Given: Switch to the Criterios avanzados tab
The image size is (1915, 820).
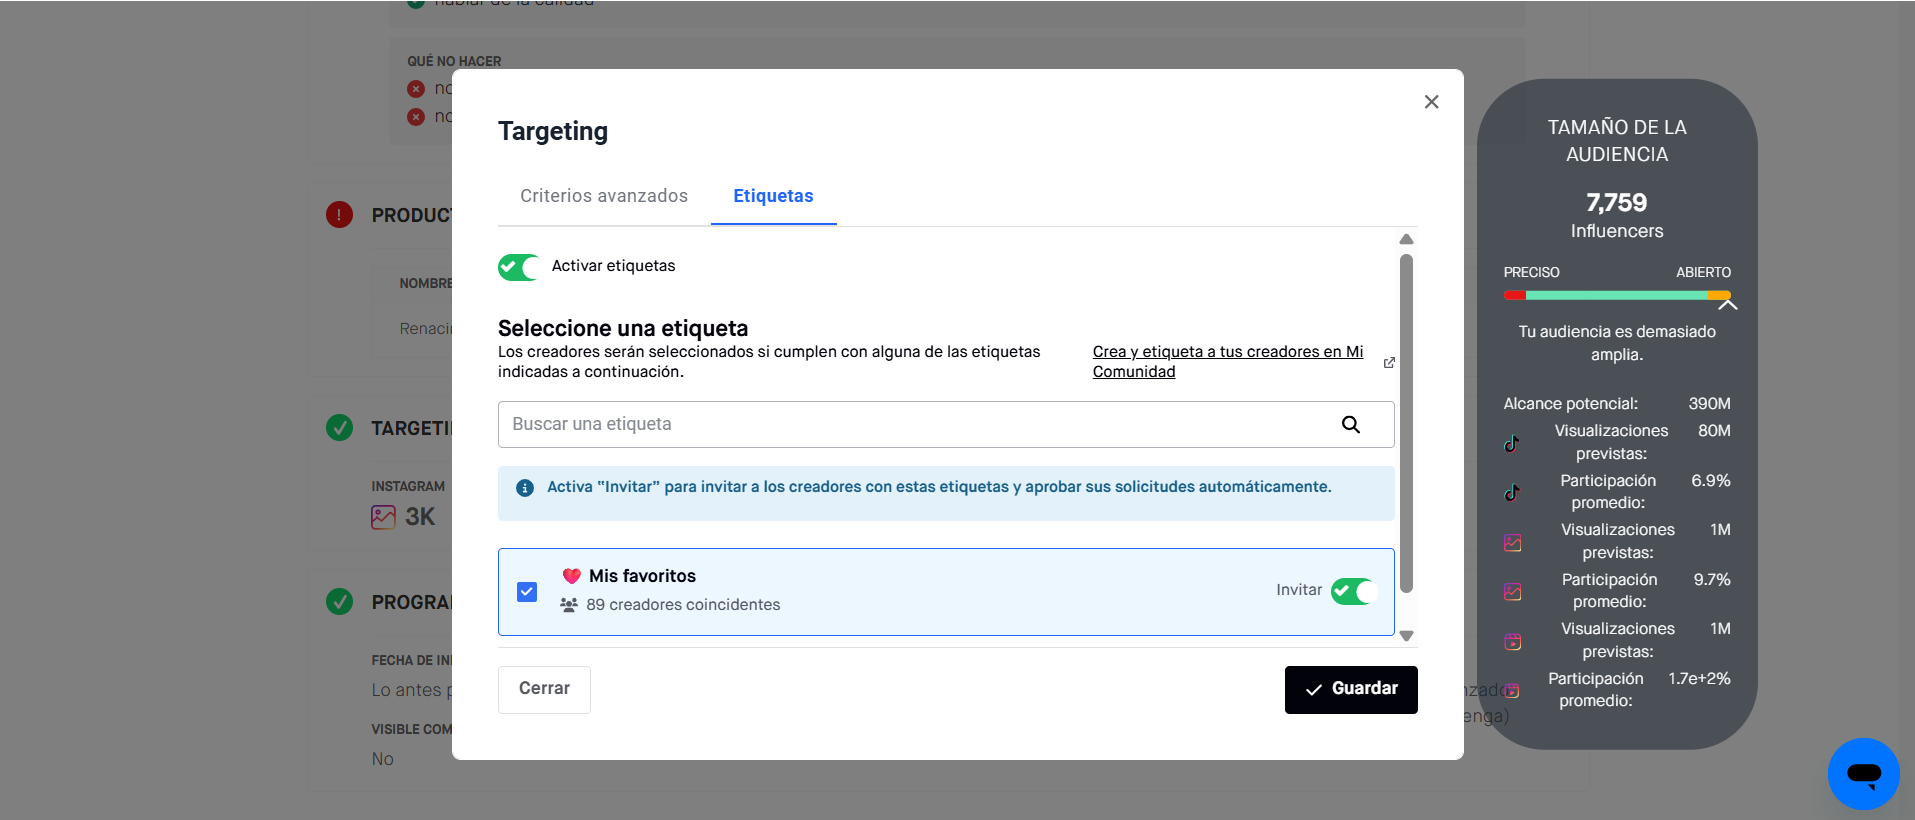Looking at the screenshot, I should click(x=604, y=196).
